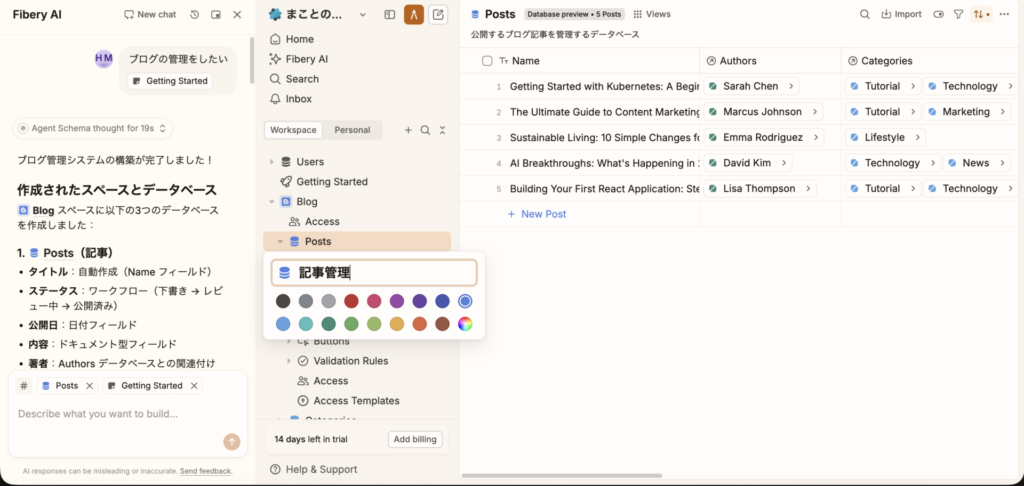Image resolution: width=1024 pixels, height=486 pixels.
Task: Add a New Post row
Action: click(x=537, y=214)
